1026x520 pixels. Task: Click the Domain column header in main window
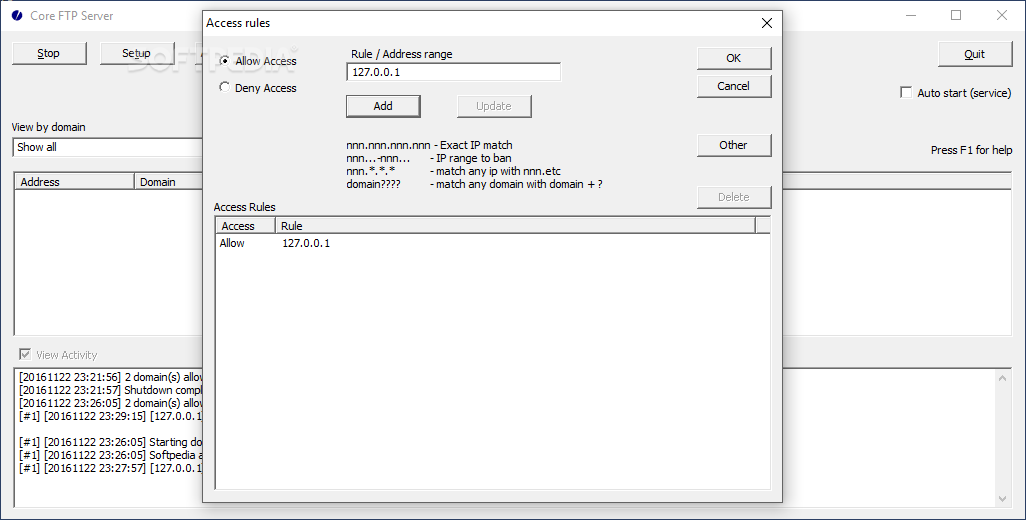tap(169, 182)
